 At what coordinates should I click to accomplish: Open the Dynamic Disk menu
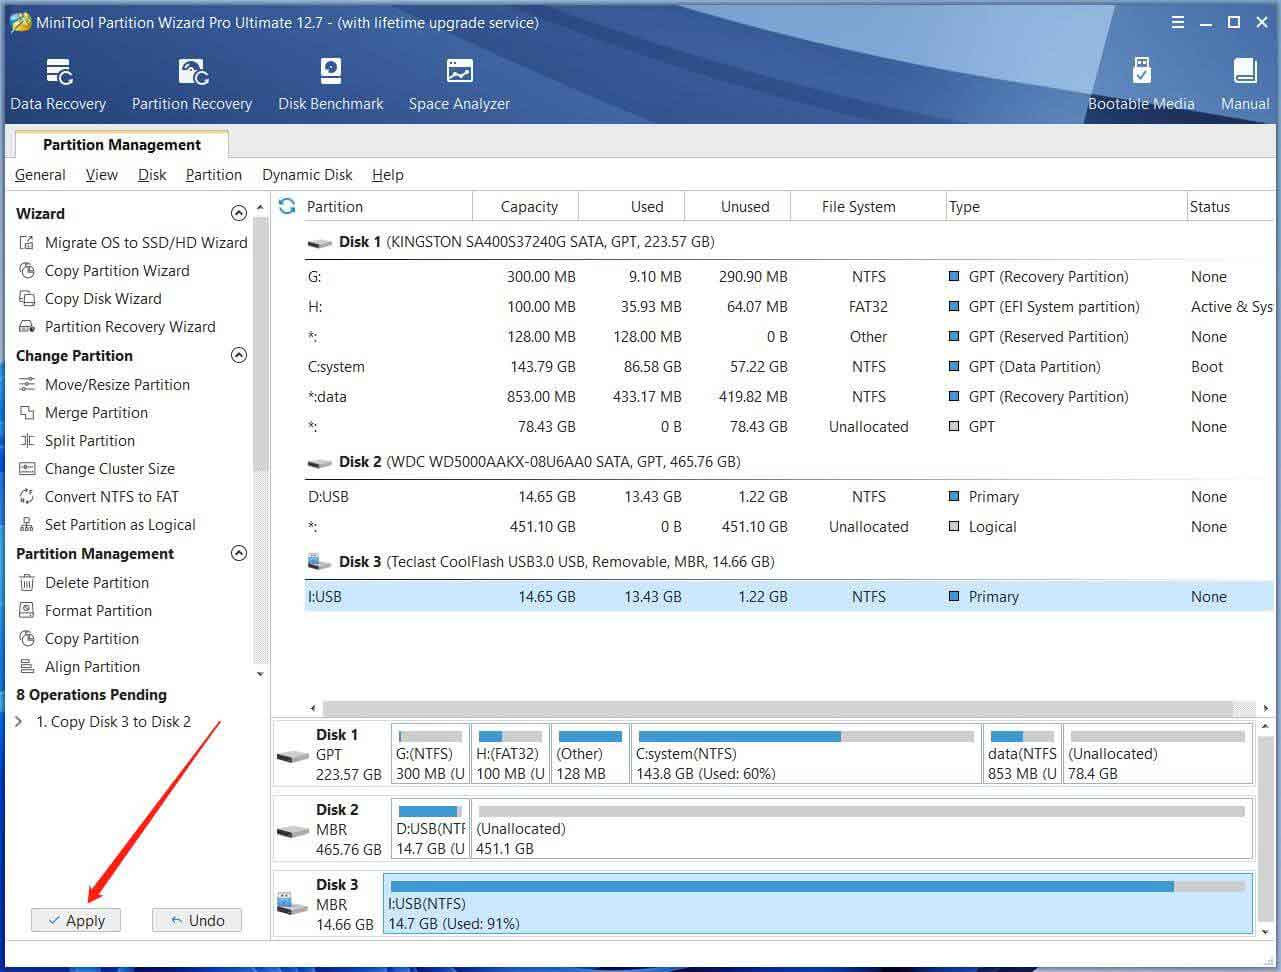pyautogui.click(x=307, y=175)
